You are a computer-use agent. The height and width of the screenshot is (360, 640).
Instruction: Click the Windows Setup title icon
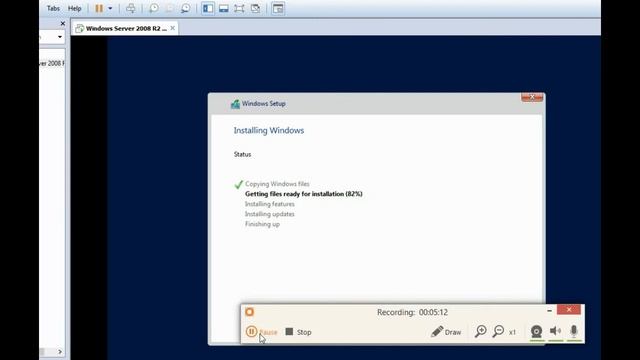pyautogui.click(x=235, y=104)
